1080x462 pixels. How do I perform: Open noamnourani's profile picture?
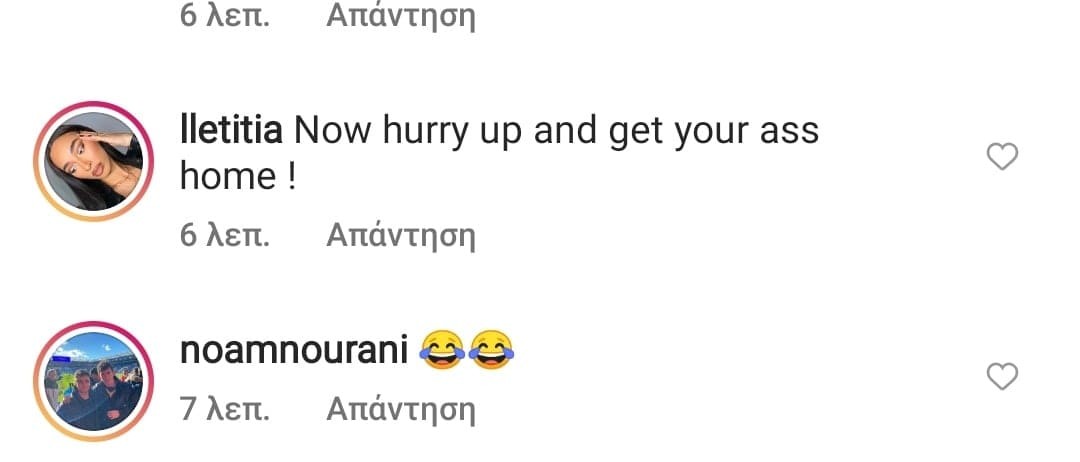point(94,381)
